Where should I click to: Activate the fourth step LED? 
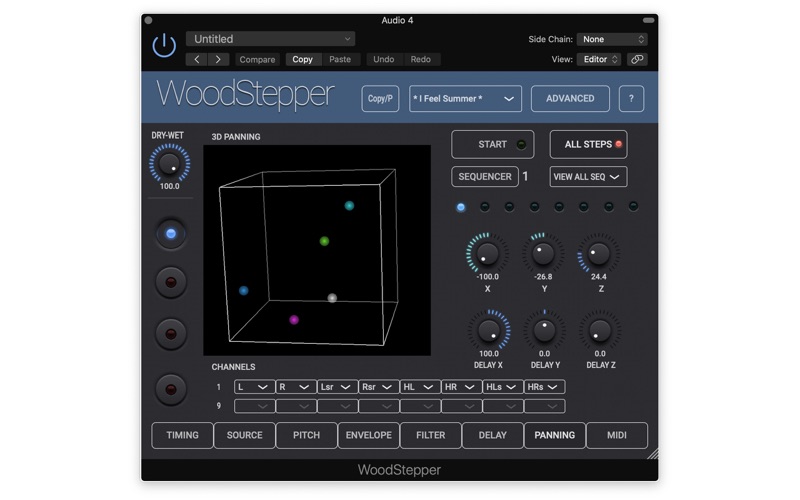point(534,207)
